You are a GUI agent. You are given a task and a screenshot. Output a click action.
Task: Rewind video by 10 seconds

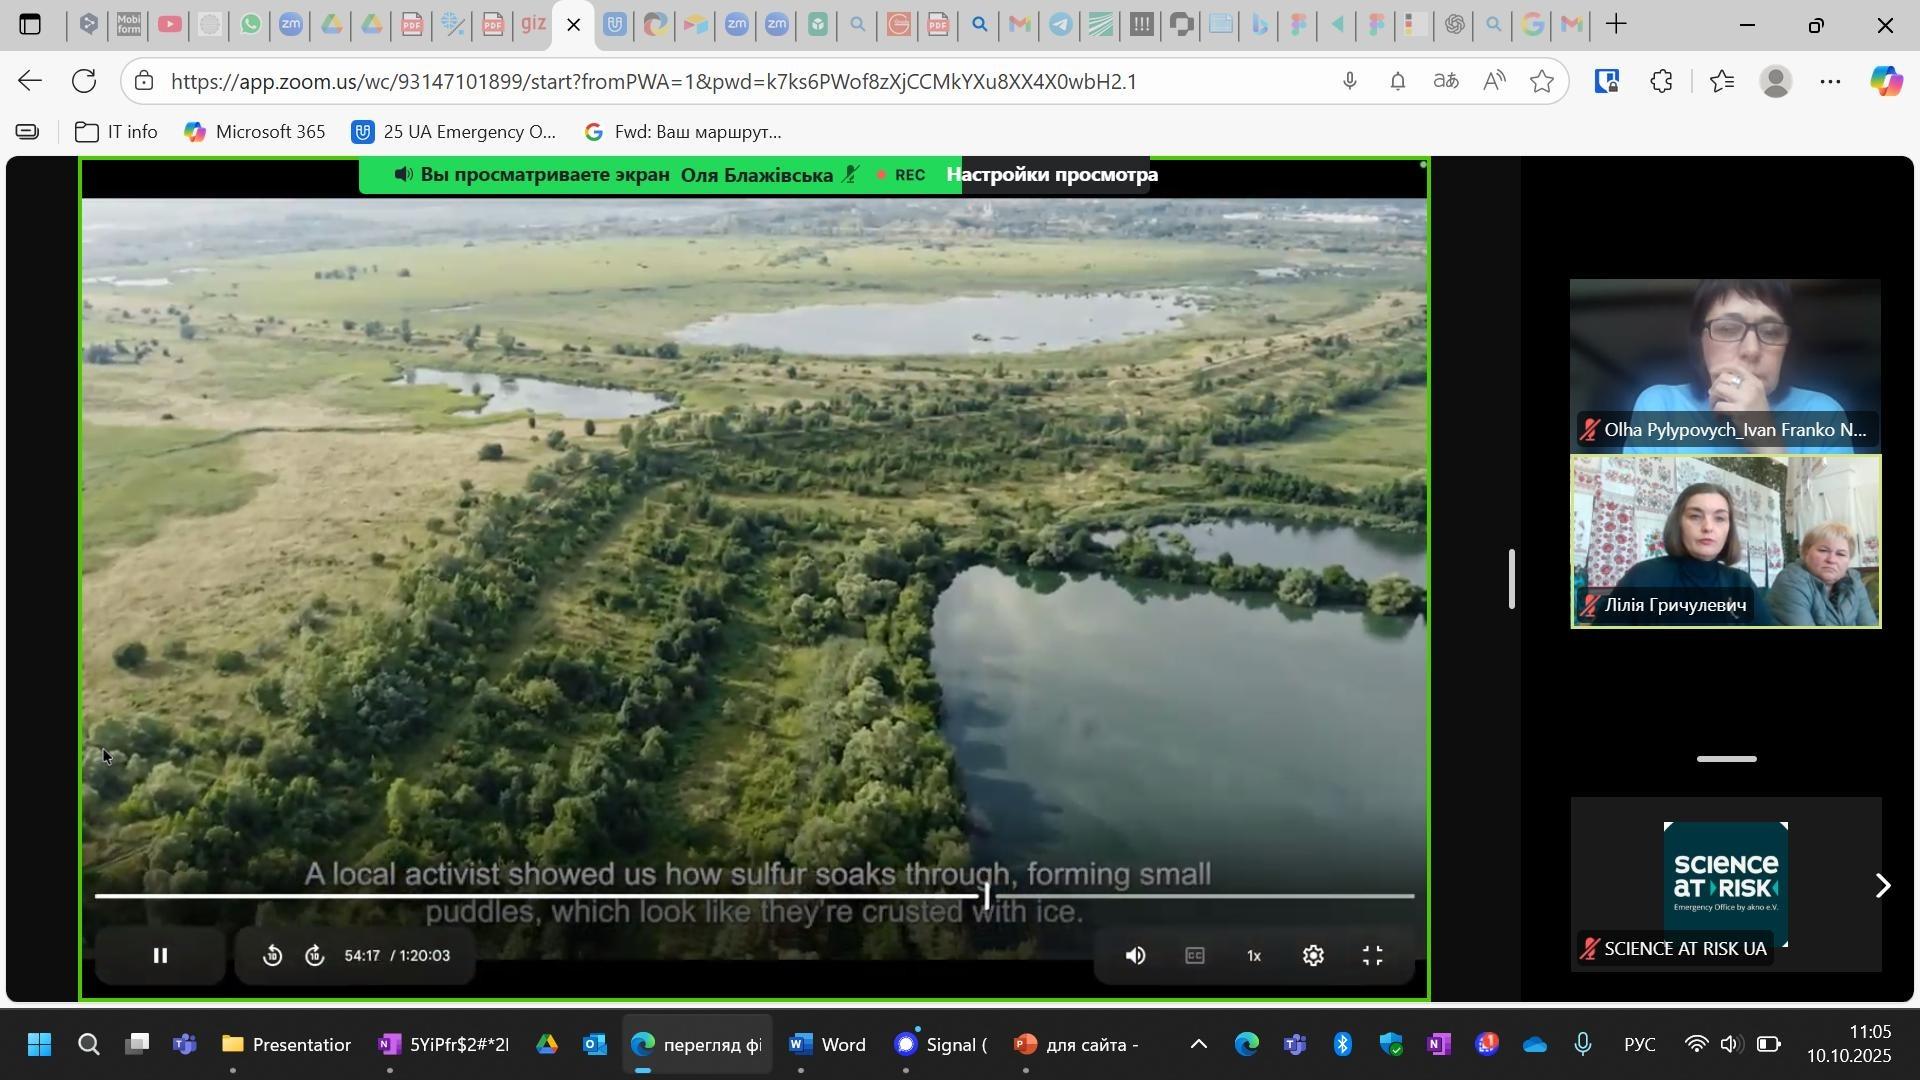click(273, 956)
